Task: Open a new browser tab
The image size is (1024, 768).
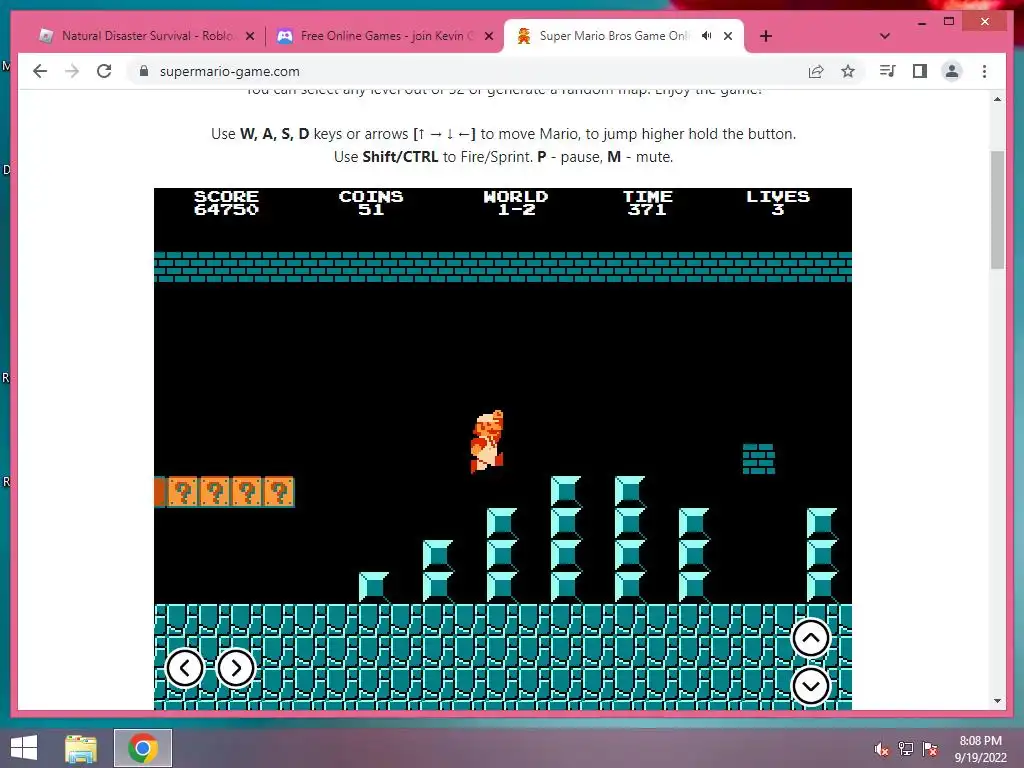Action: coord(766,36)
